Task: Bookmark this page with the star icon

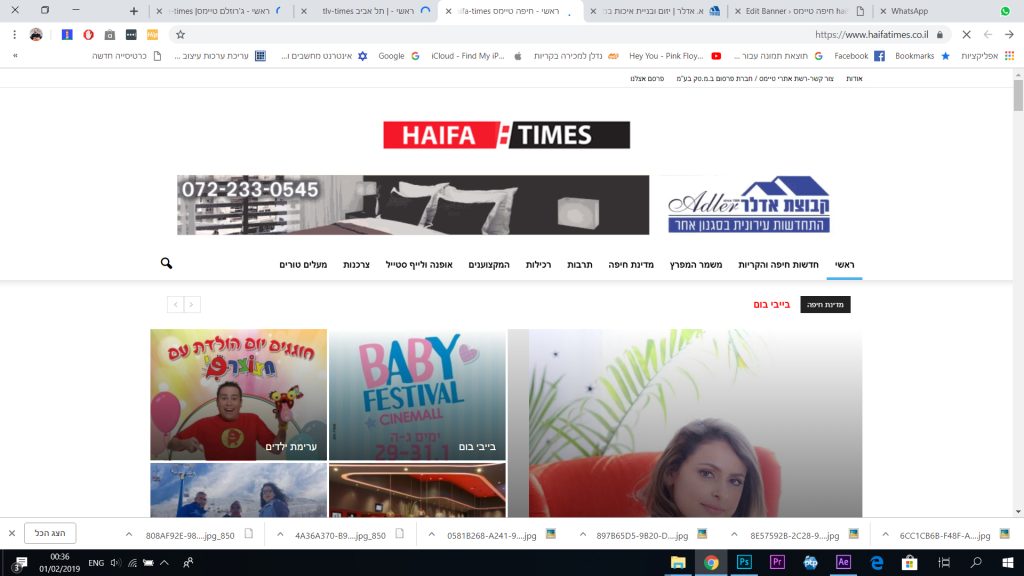Action: (180, 34)
